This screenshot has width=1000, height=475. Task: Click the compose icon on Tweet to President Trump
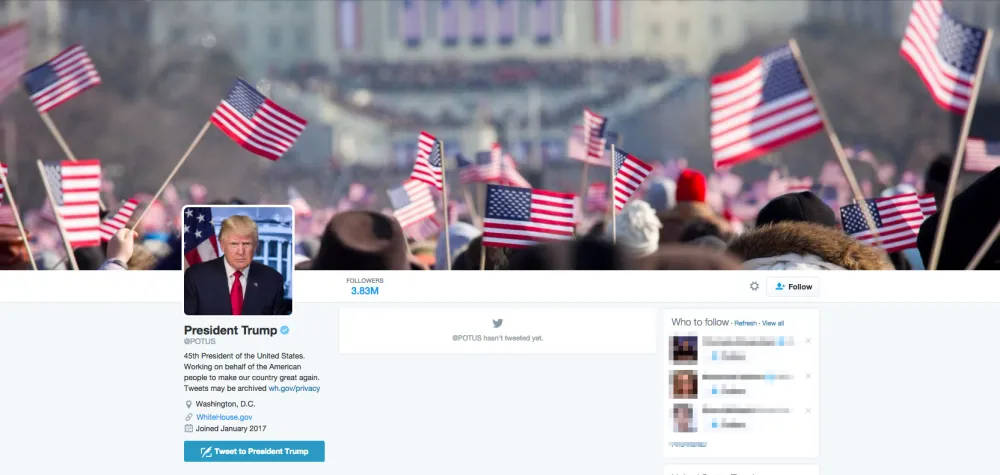click(x=206, y=451)
